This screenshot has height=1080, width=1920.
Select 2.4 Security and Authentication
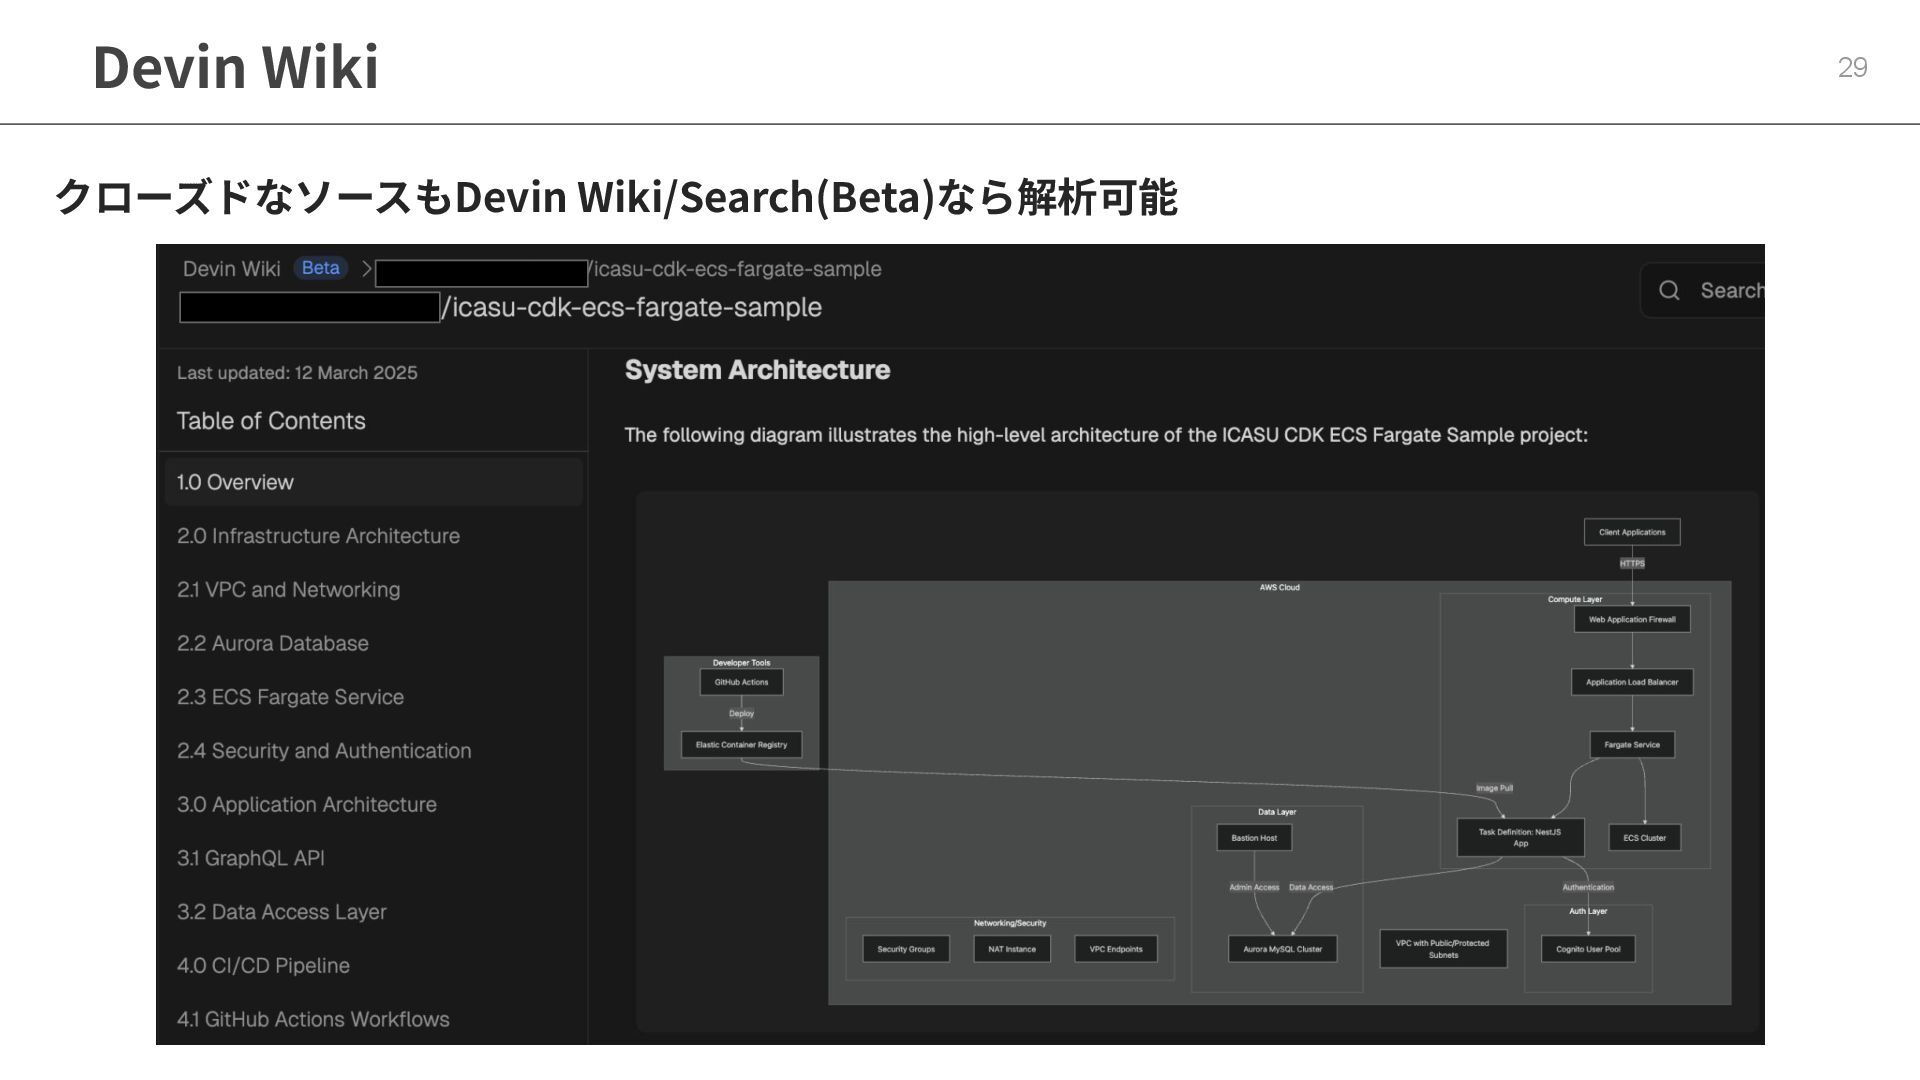pyautogui.click(x=324, y=751)
